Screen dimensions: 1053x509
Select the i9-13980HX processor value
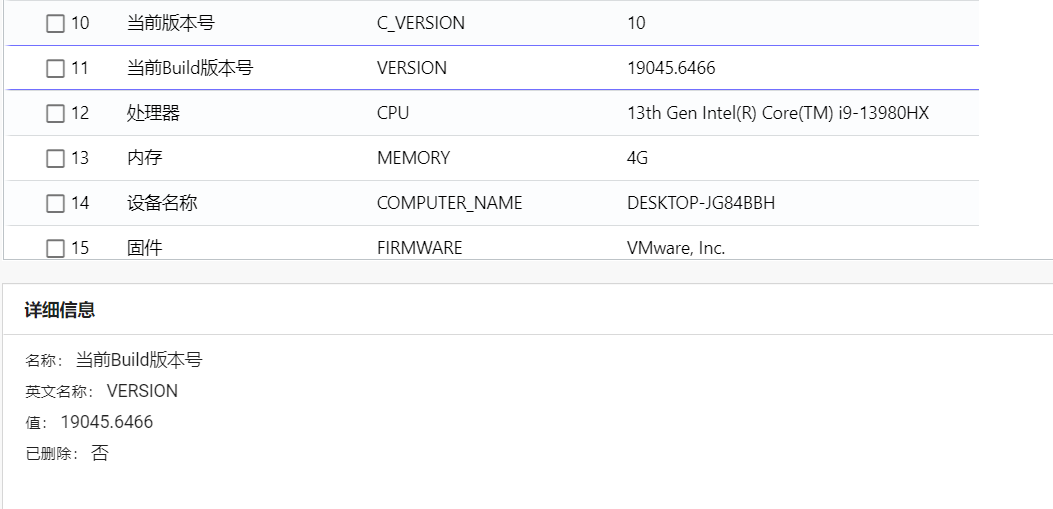click(778, 113)
